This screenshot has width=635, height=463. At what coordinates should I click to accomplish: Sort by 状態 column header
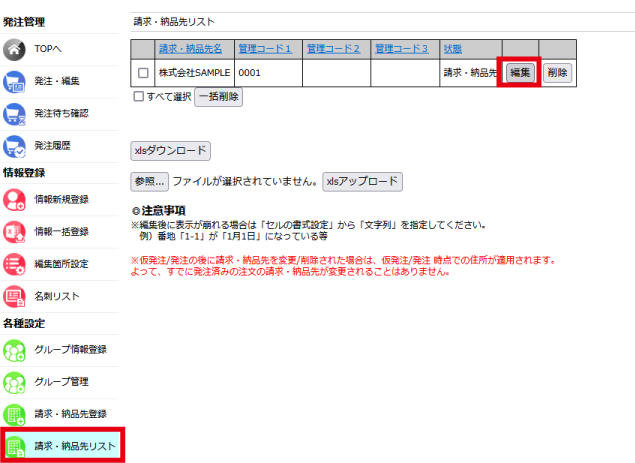click(x=452, y=49)
